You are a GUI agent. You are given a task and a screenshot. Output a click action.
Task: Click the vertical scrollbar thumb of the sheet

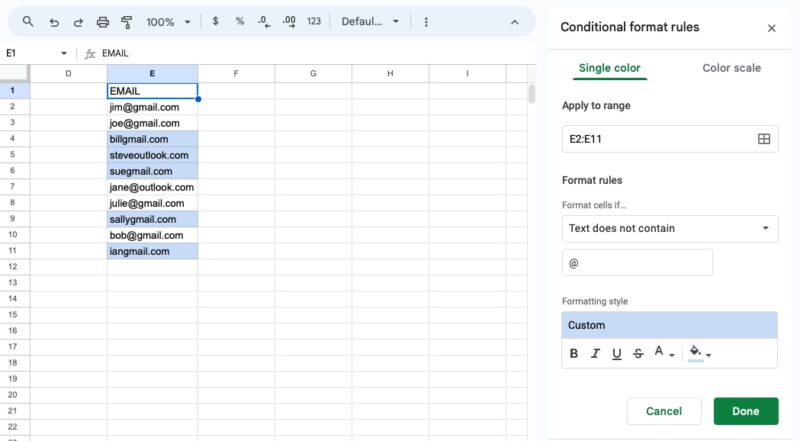click(x=532, y=94)
